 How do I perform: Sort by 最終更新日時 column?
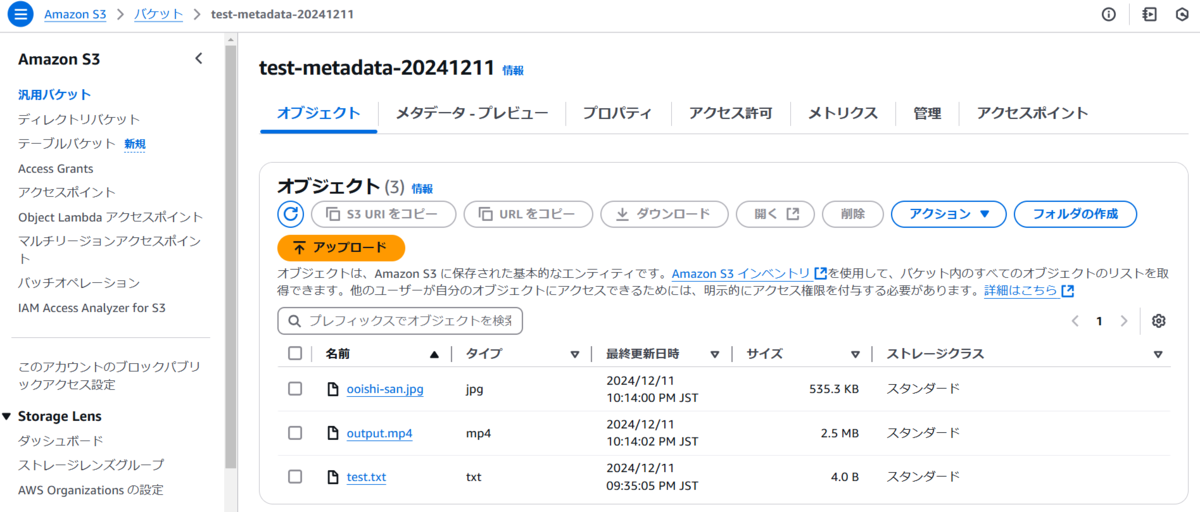[715, 354]
